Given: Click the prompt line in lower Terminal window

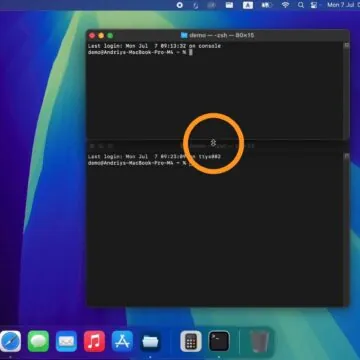Looking at the screenshot, I should pos(140,163).
